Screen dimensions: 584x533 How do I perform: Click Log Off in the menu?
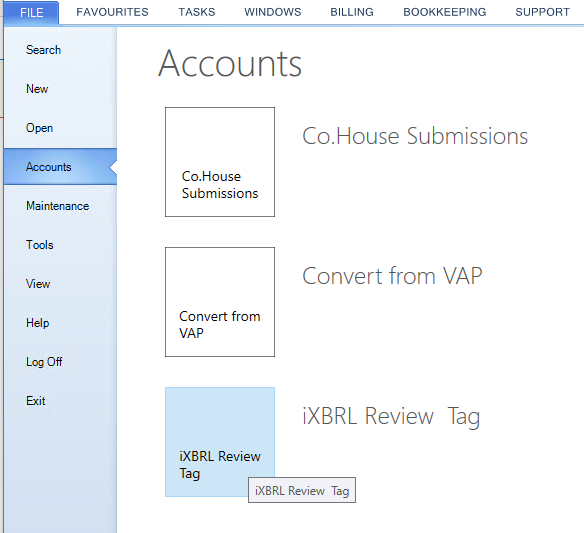[60, 362]
